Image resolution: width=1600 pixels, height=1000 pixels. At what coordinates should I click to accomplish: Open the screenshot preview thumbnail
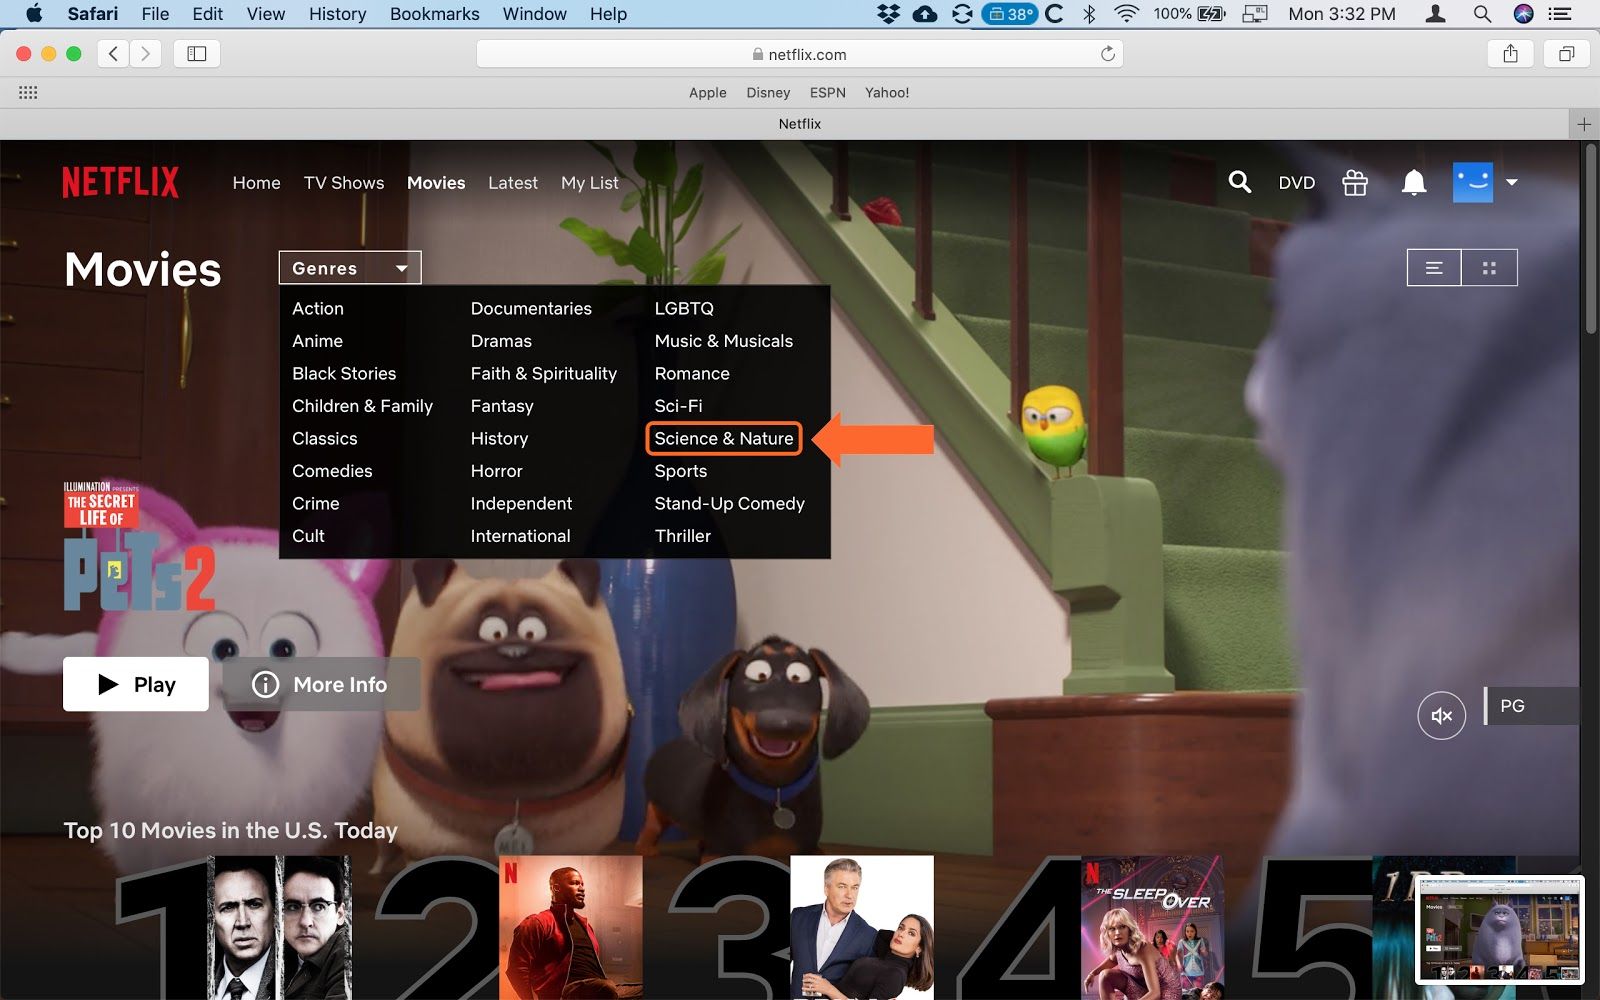1500,929
